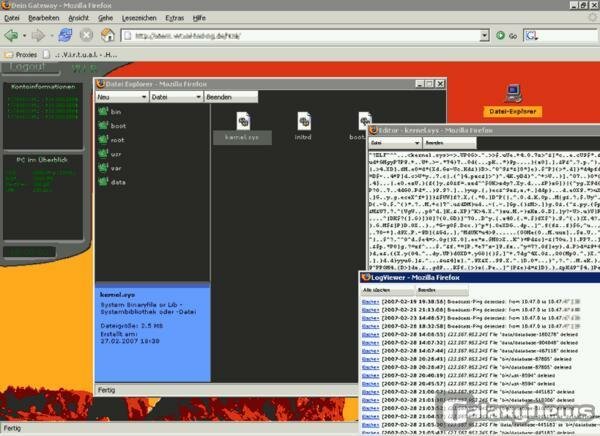The image size is (600, 436).
Task: Click the Fertig status in Datei Explorer
Action: [106, 390]
